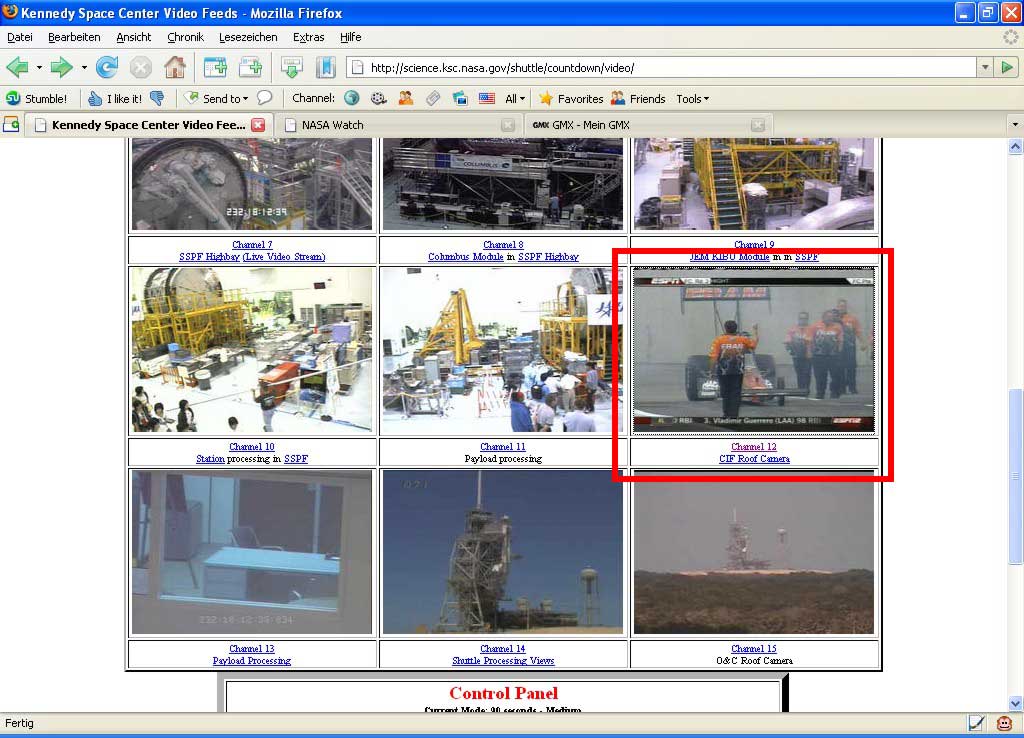
Task: Open the Lesezeichen menu
Action: click(x=248, y=37)
